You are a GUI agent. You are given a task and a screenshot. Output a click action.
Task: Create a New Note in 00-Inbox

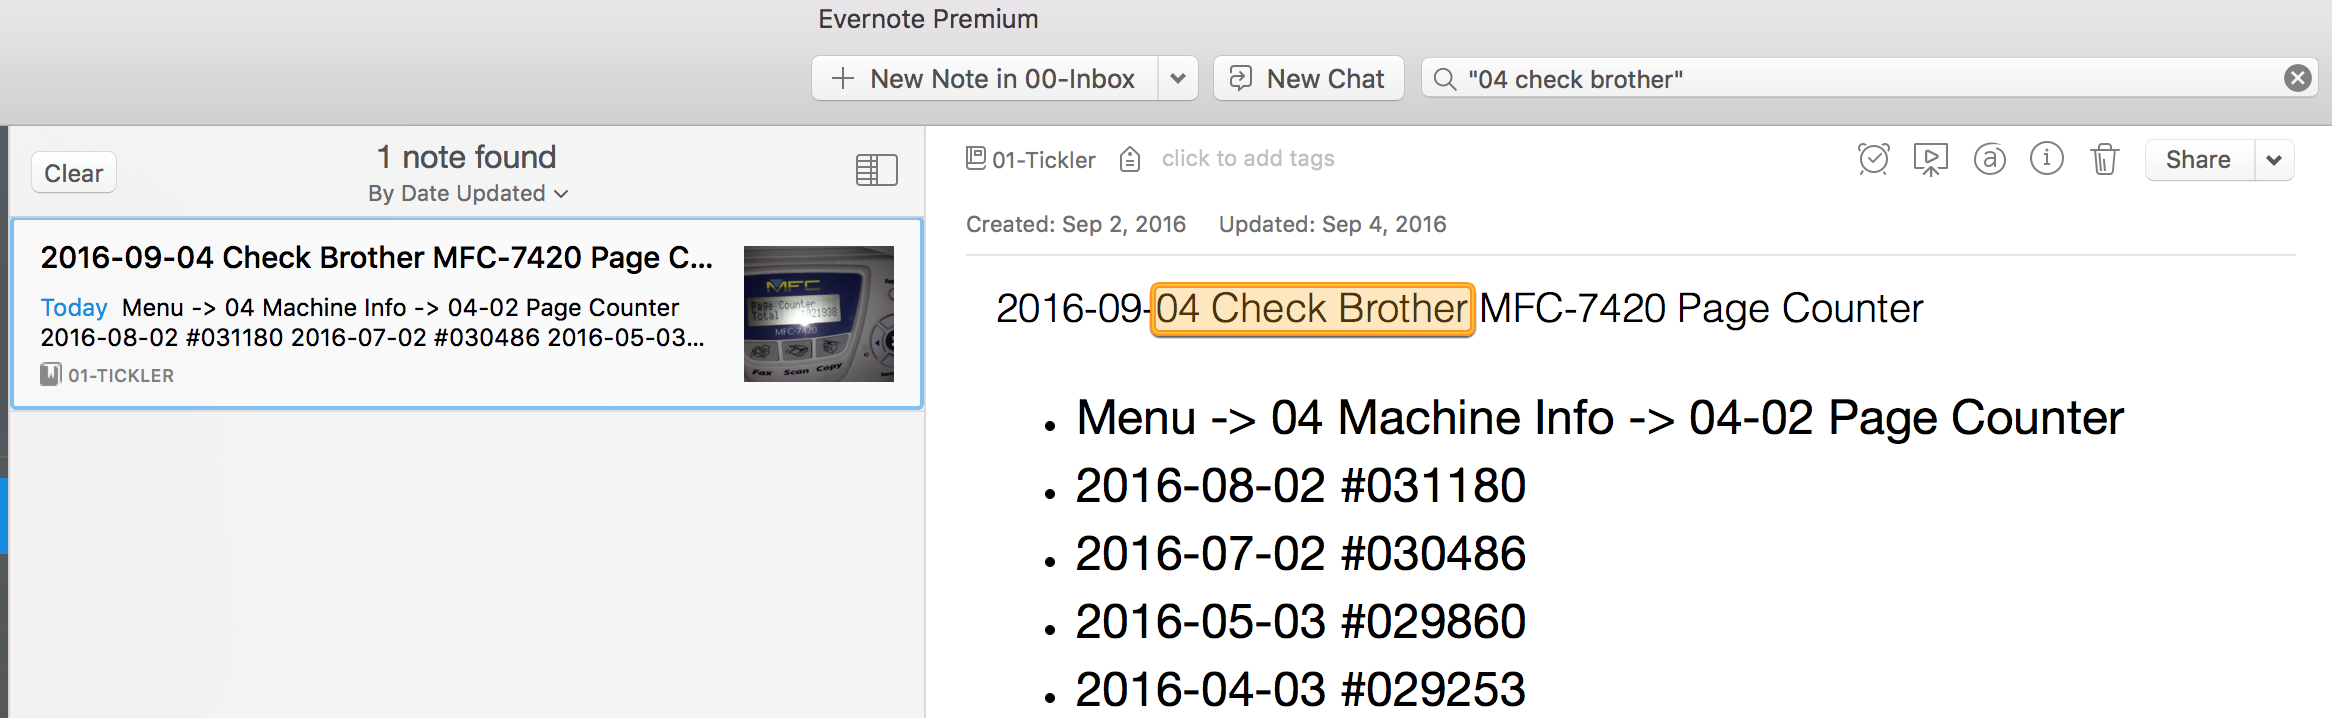pos(985,78)
